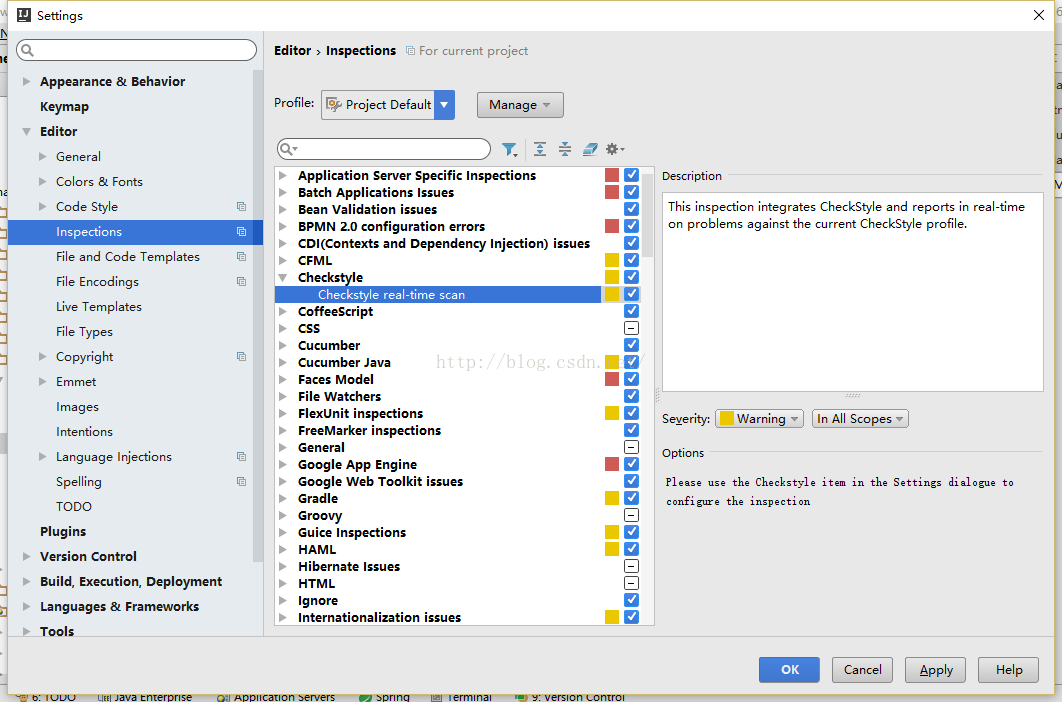Screen dimensions: 1062x702
Task: Click the project icon before 'For current project'
Action: pyautogui.click(x=410, y=51)
